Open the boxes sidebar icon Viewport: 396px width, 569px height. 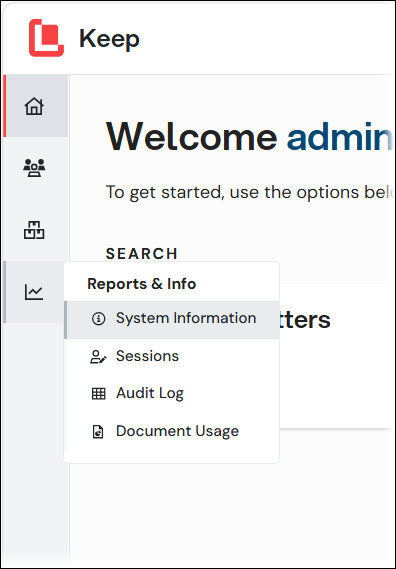tap(34, 230)
